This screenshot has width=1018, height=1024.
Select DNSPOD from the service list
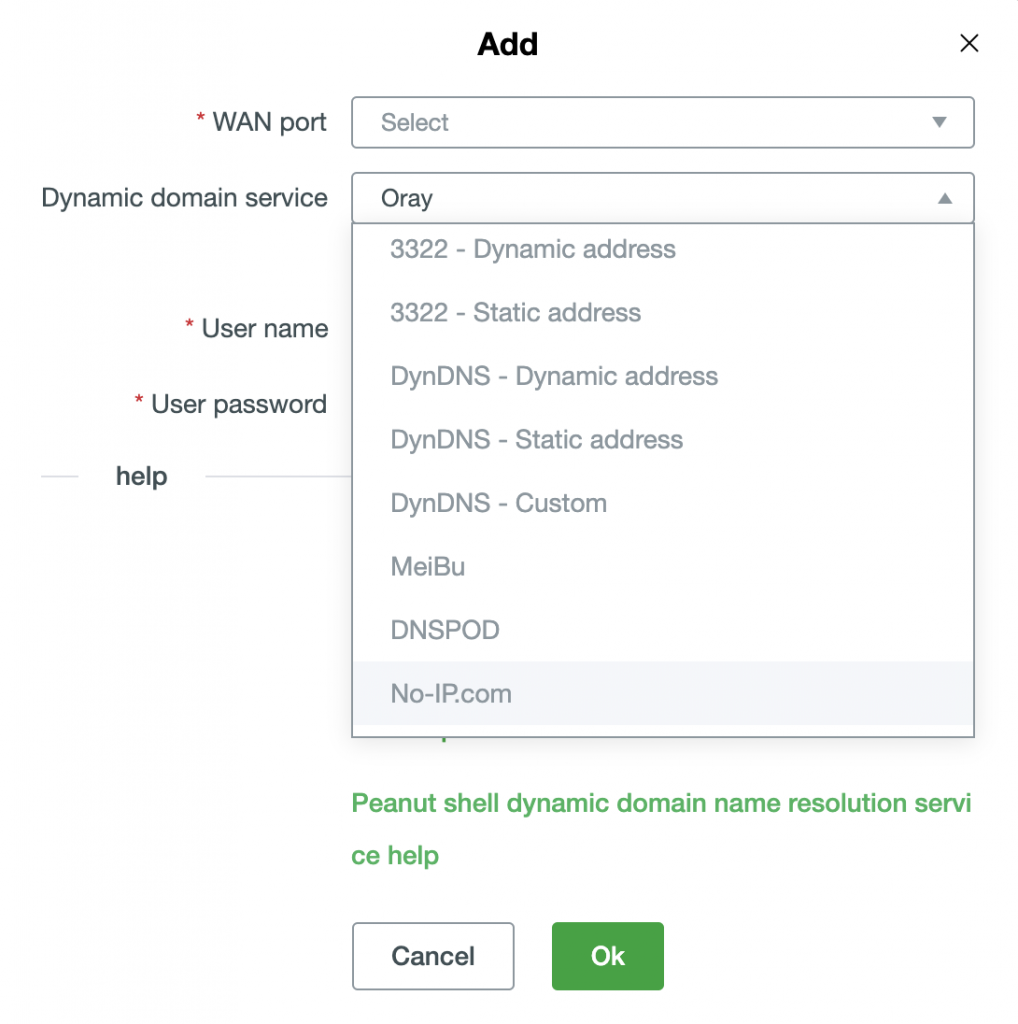pyautogui.click(x=662, y=630)
